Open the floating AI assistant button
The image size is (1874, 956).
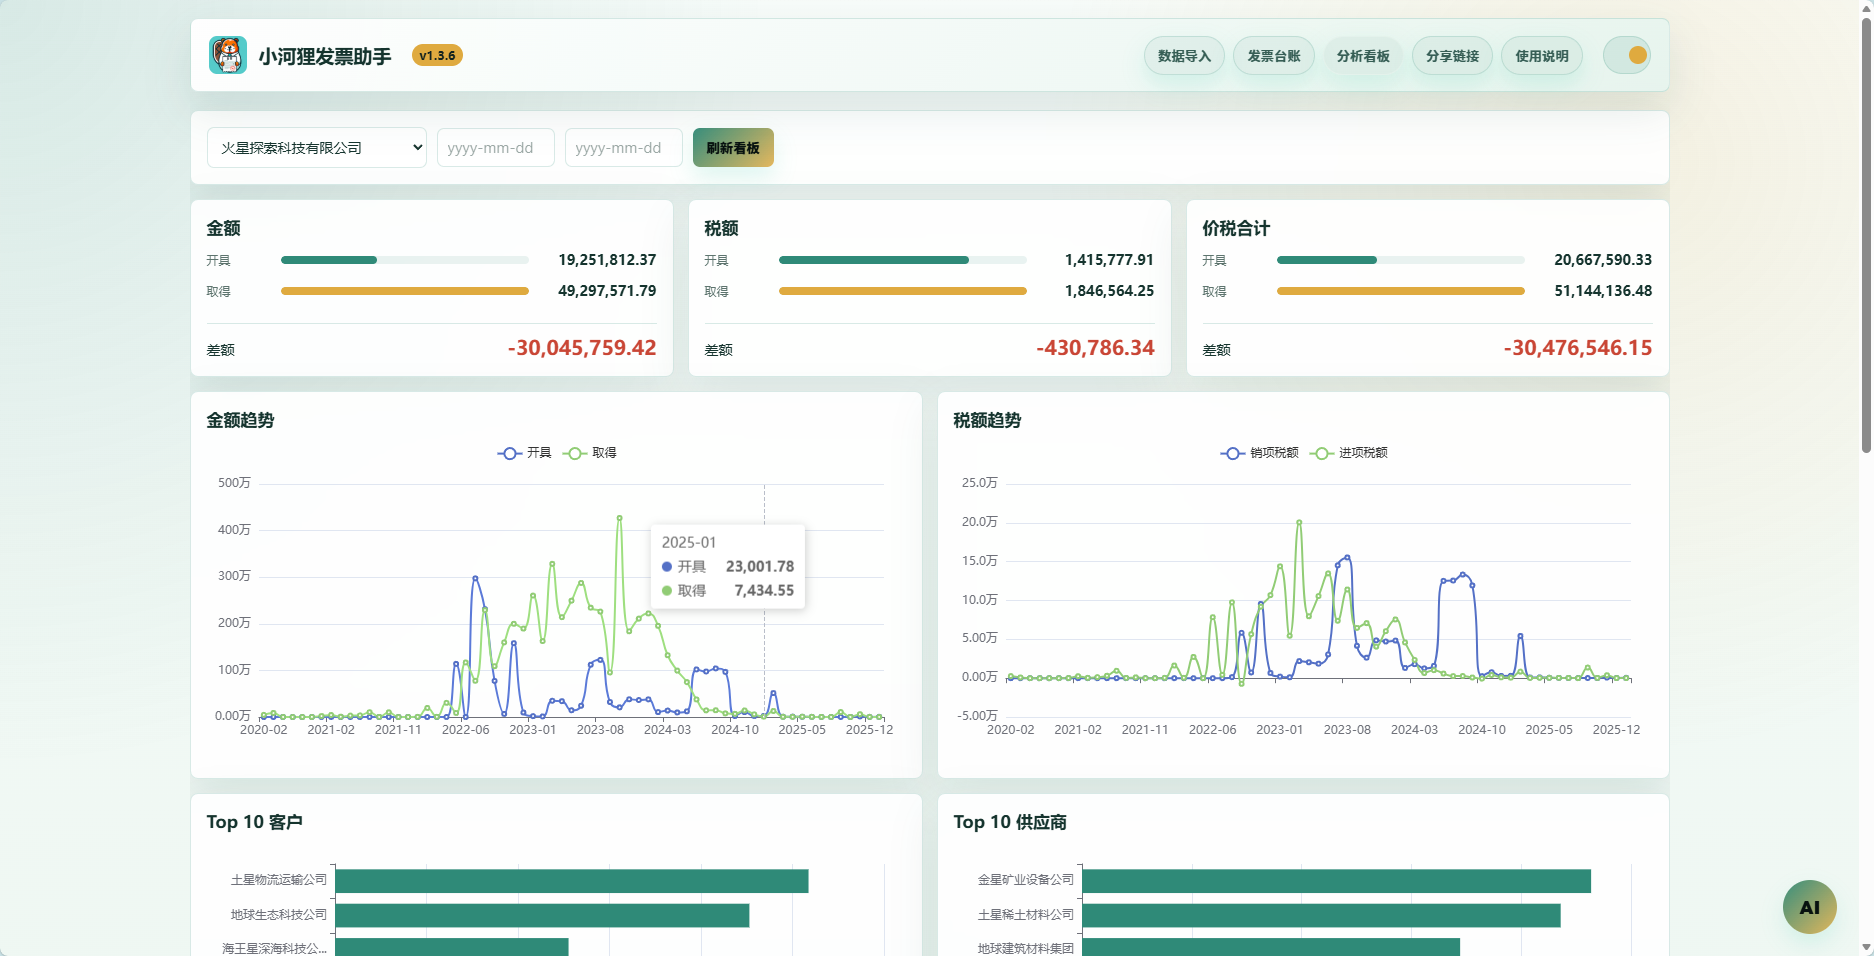coord(1809,907)
